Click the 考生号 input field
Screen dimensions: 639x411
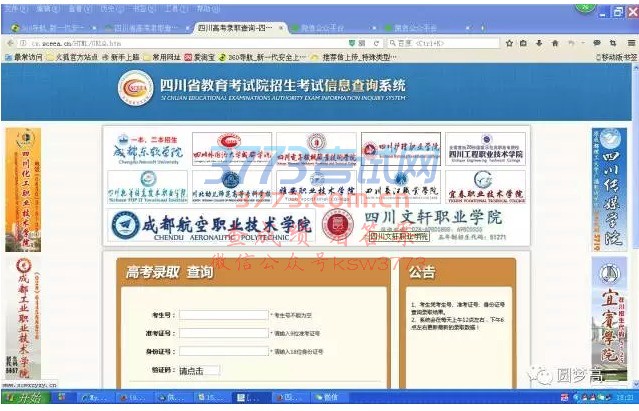point(224,314)
